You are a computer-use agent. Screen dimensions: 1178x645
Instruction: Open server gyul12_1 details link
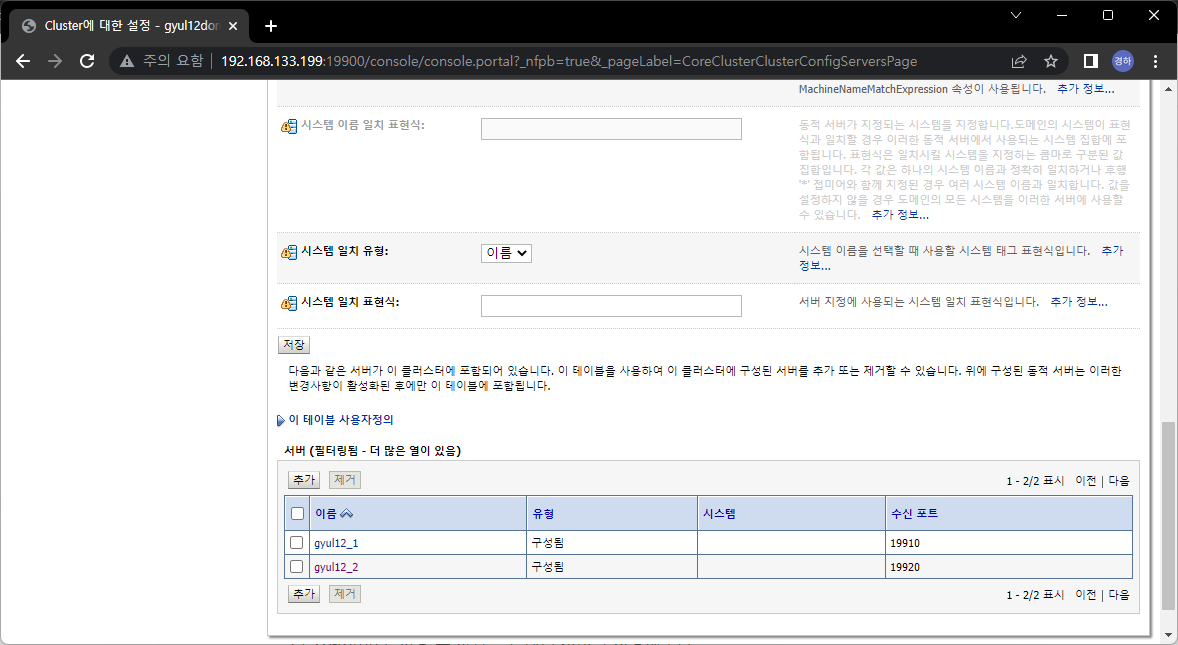pyautogui.click(x=333, y=542)
